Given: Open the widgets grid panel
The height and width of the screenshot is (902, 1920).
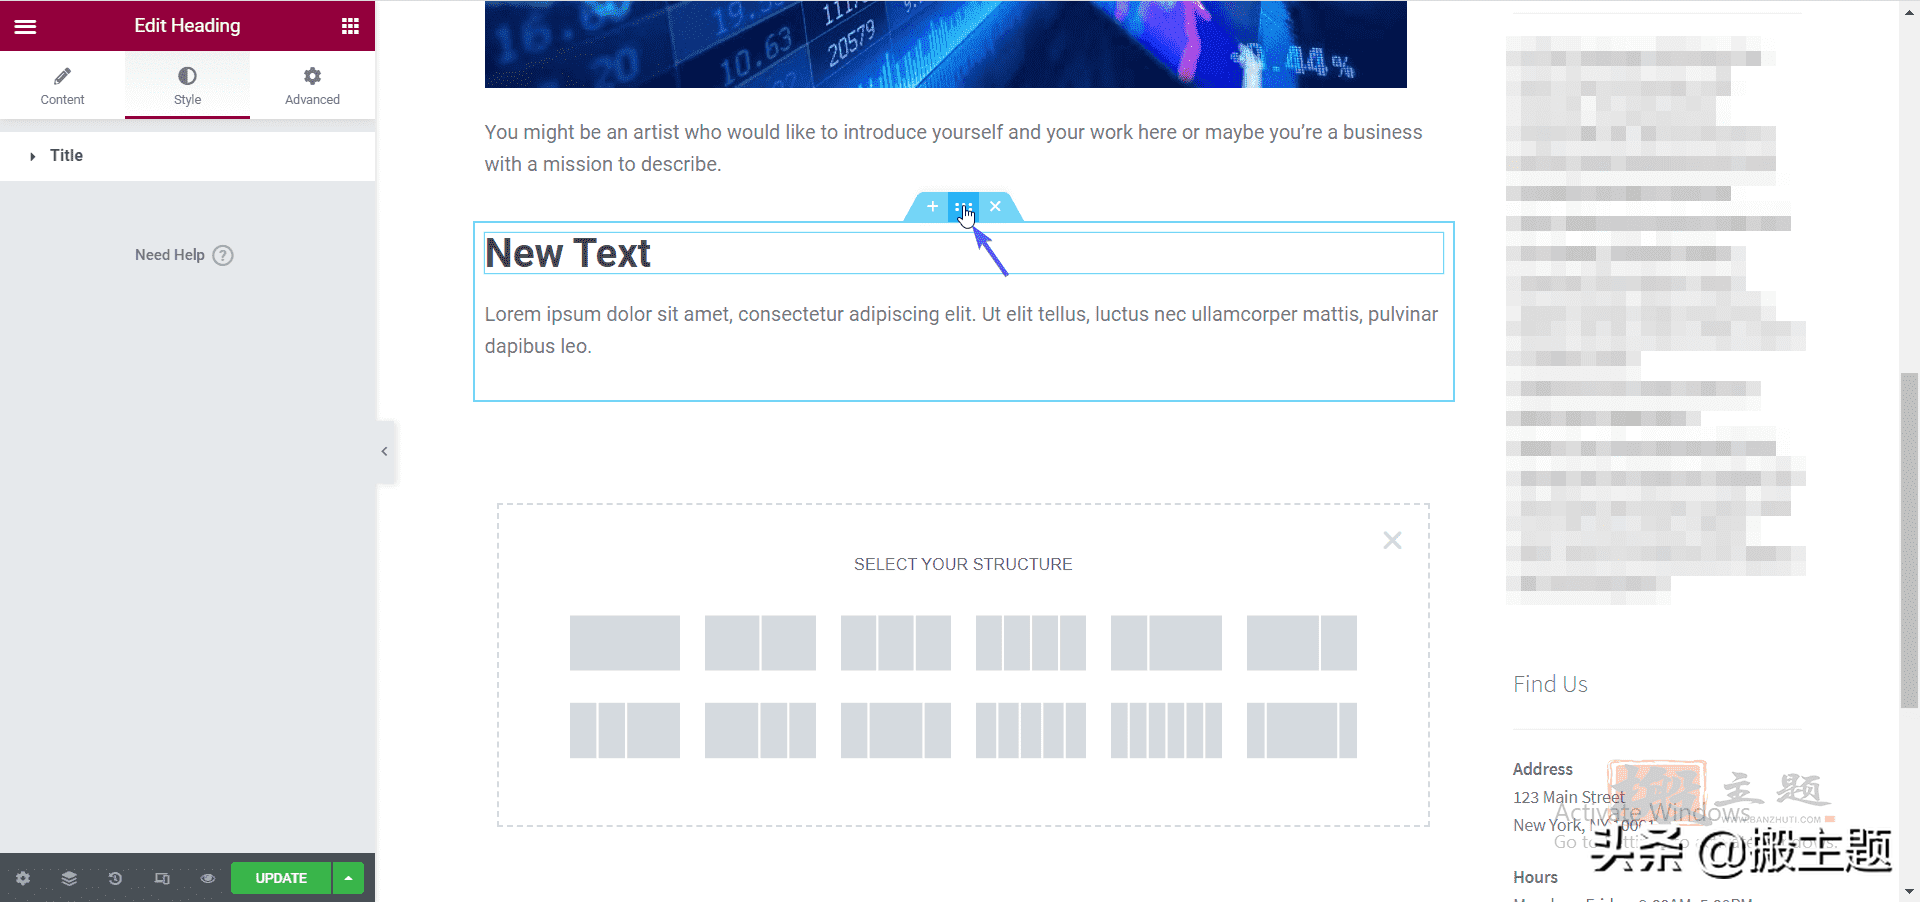Looking at the screenshot, I should pos(350,26).
